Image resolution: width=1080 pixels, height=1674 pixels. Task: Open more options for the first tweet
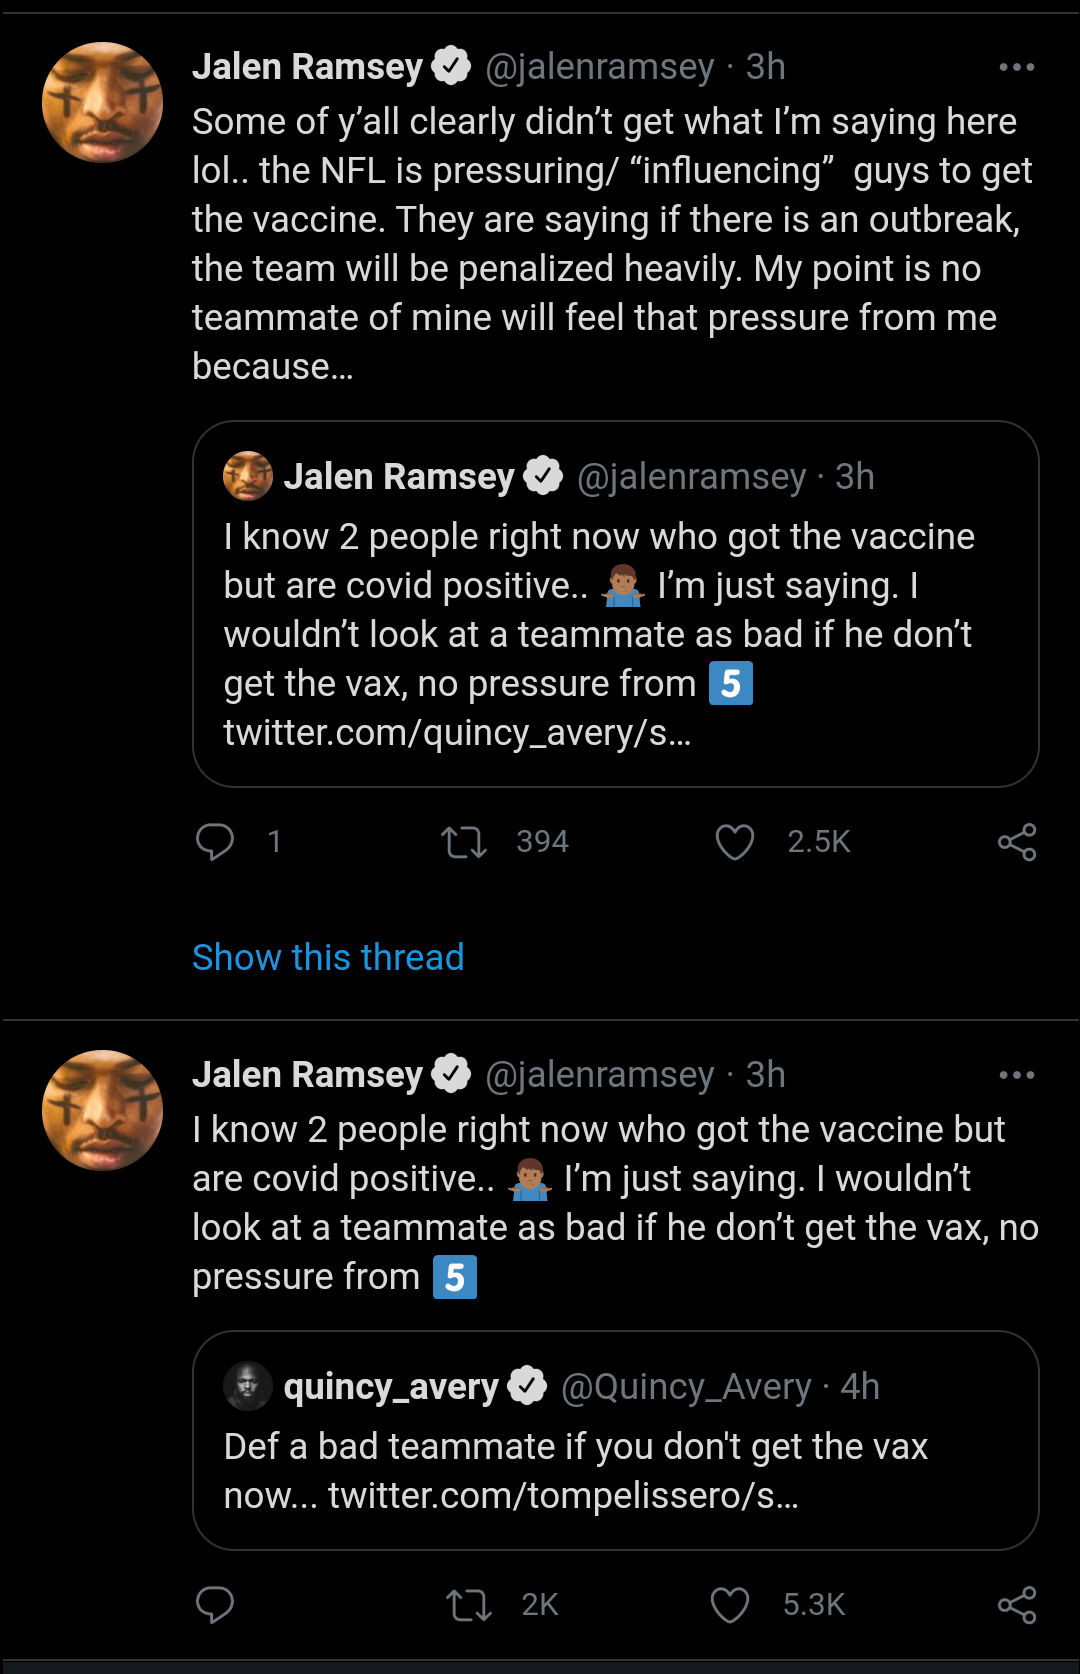(1017, 67)
